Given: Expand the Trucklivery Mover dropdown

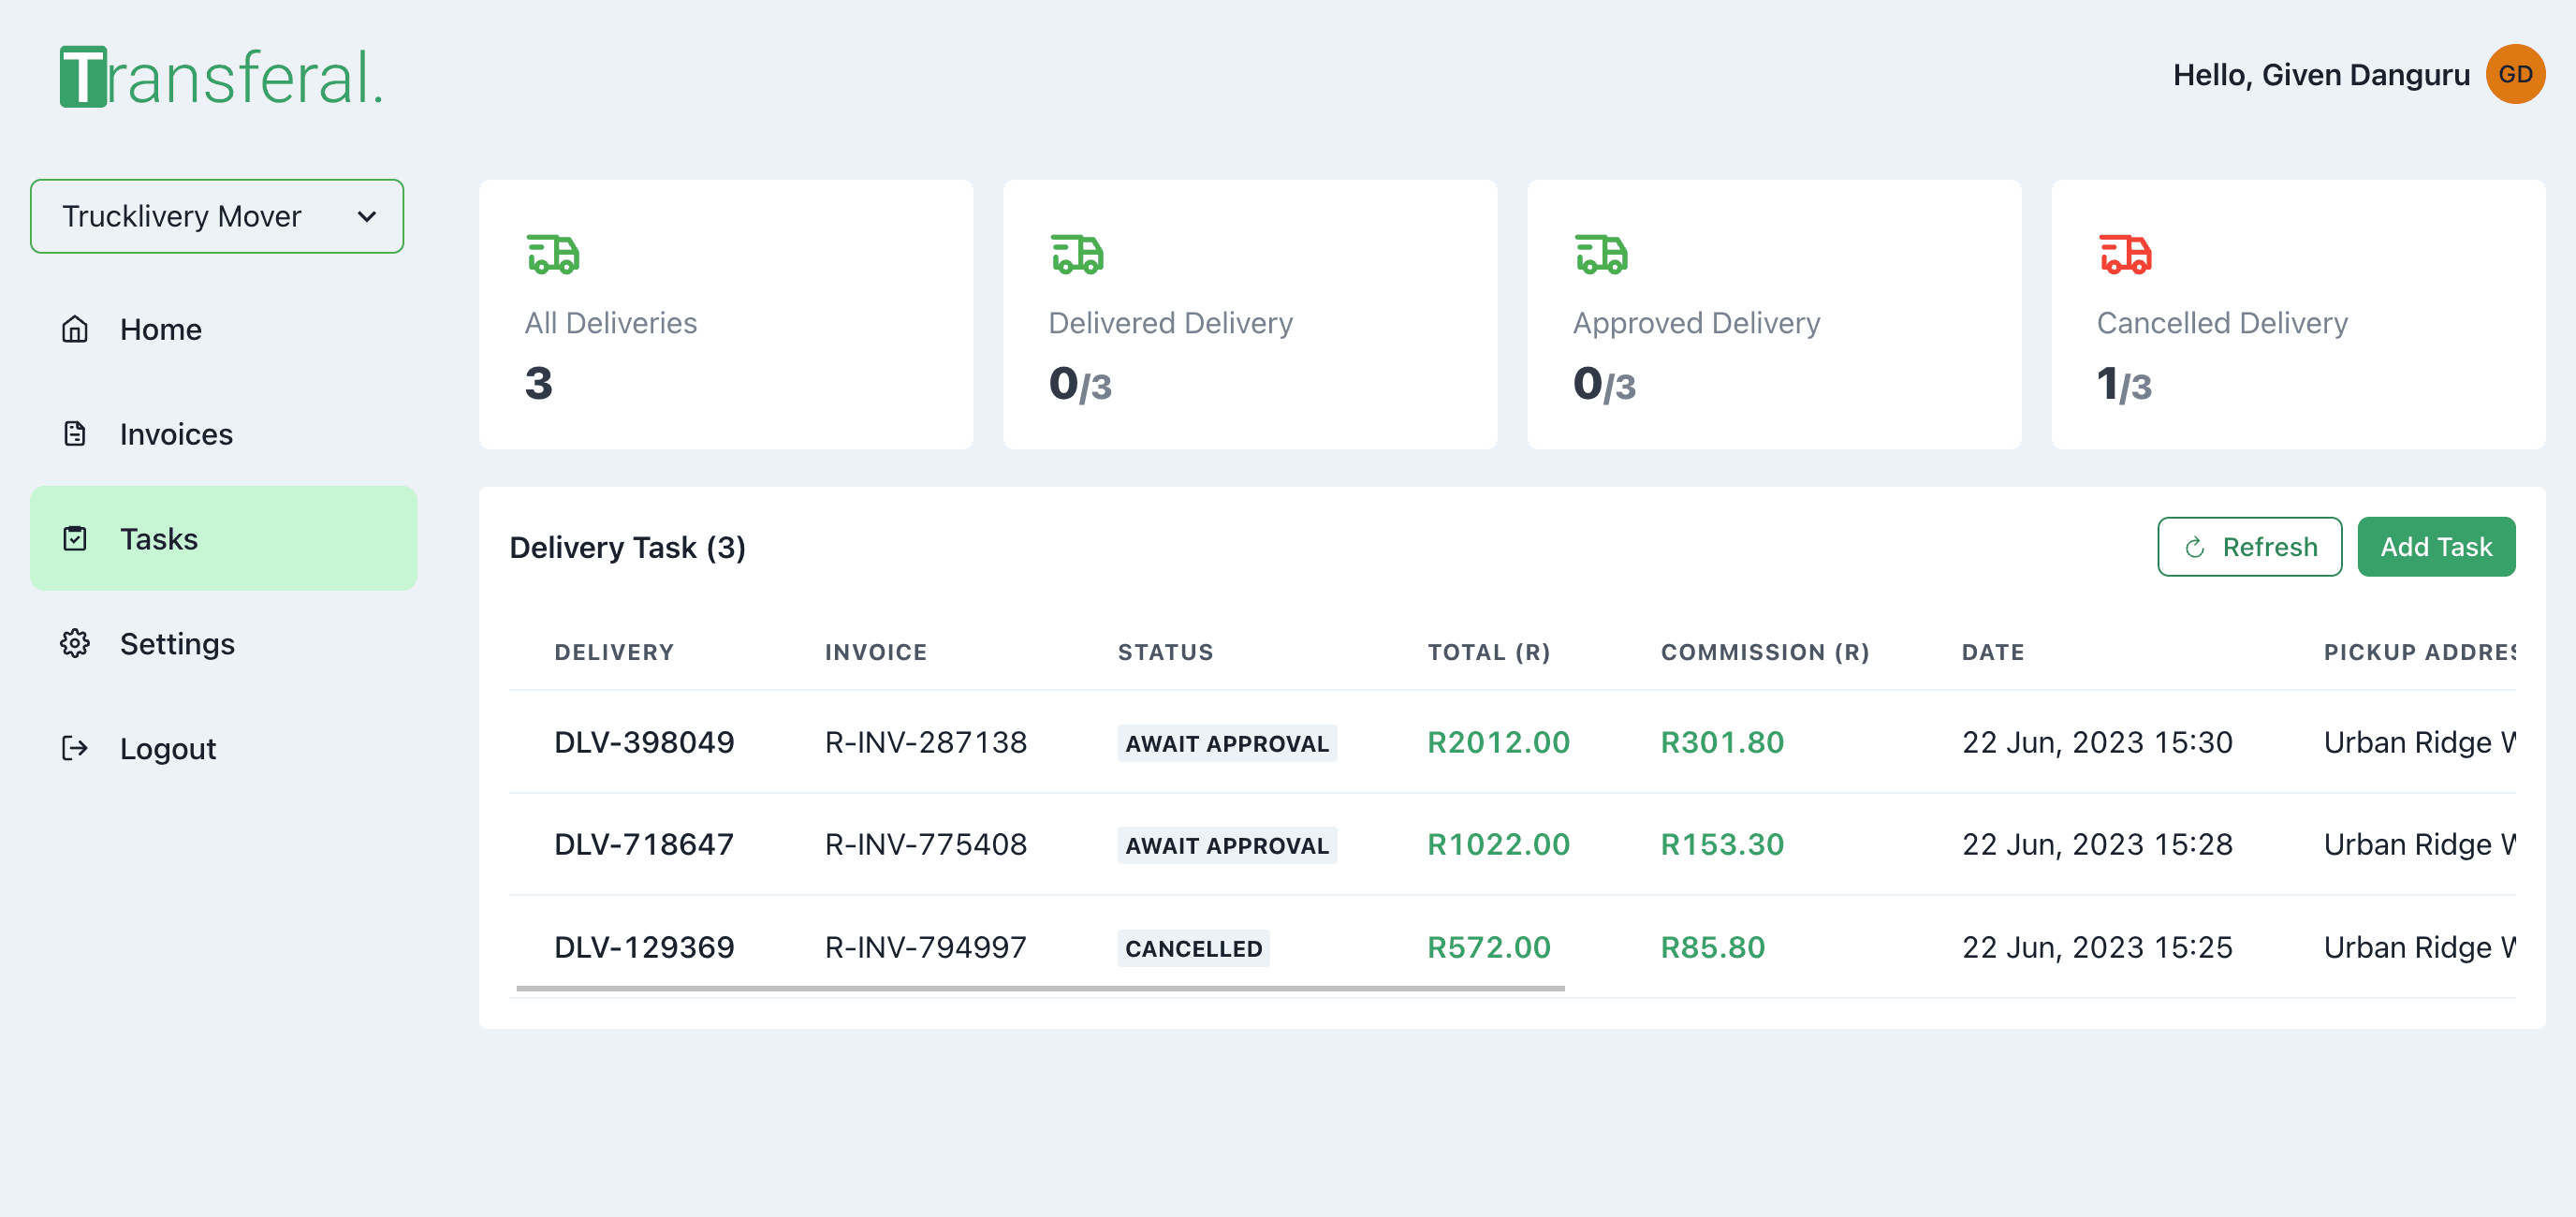Looking at the screenshot, I should [216, 216].
